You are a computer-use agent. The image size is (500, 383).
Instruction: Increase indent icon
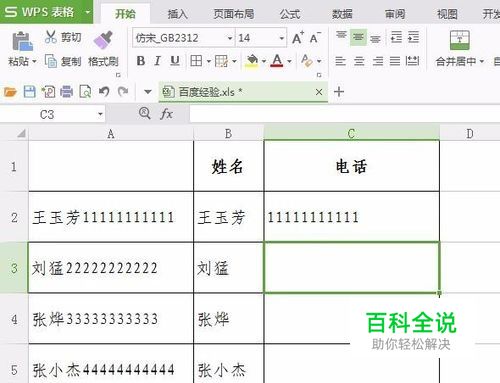pyautogui.click(x=413, y=37)
